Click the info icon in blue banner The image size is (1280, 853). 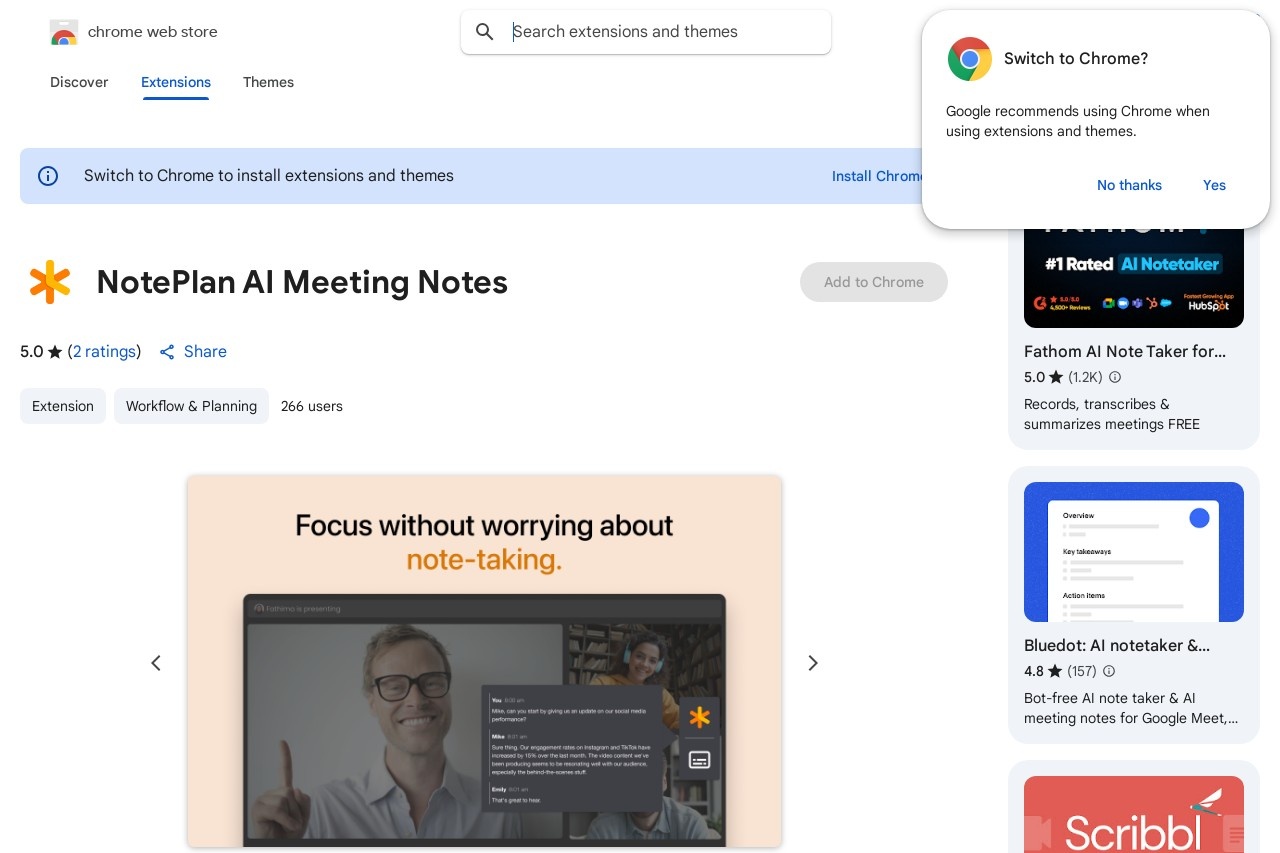point(48,176)
